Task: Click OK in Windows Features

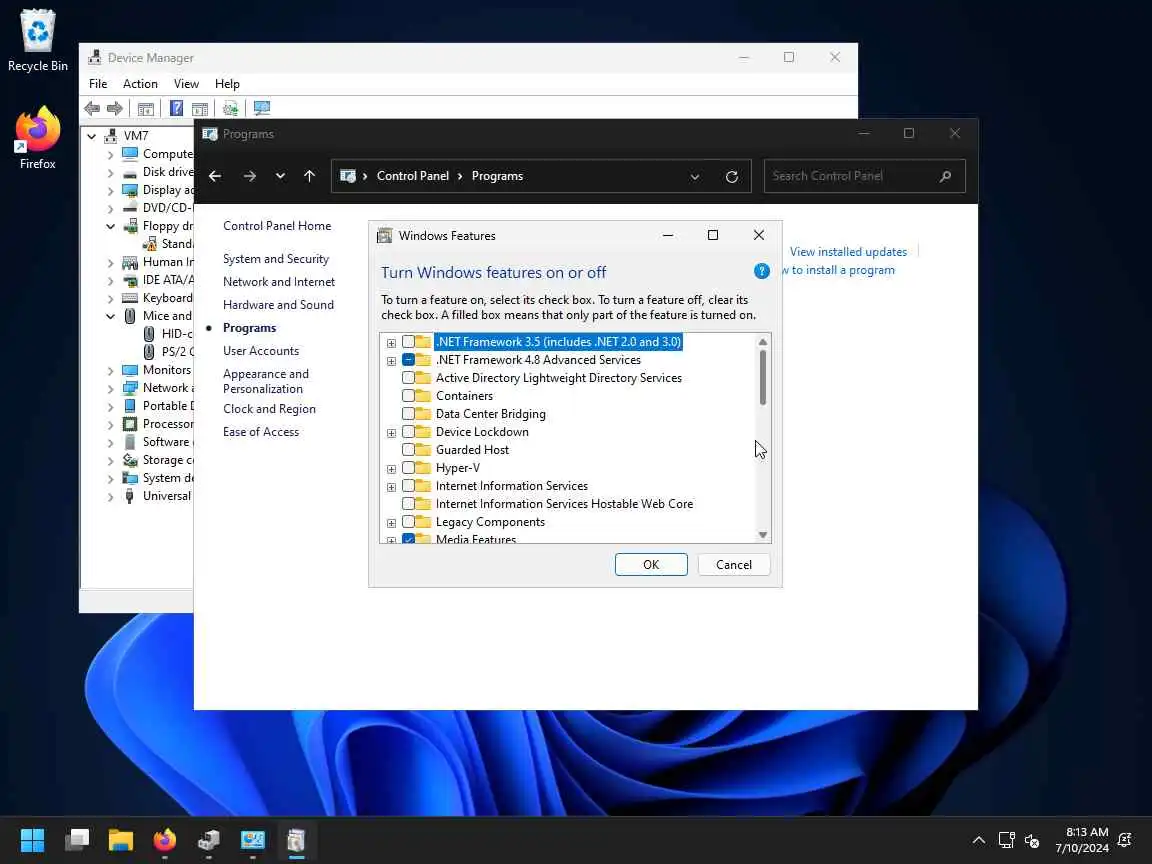Action: click(x=651, y=564)
